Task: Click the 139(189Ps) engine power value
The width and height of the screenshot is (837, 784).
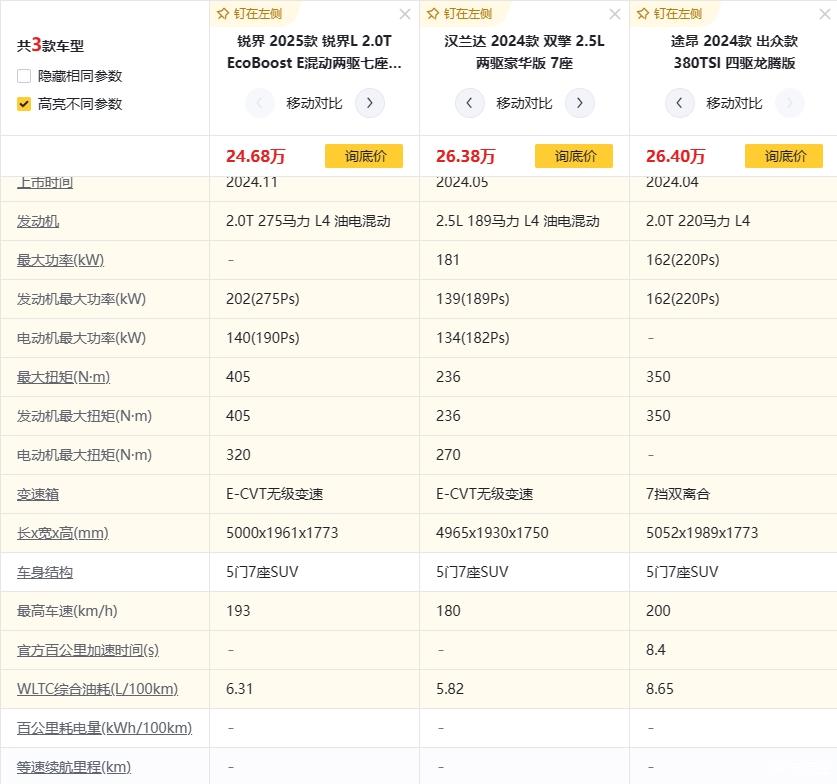Action: (472, 299)
